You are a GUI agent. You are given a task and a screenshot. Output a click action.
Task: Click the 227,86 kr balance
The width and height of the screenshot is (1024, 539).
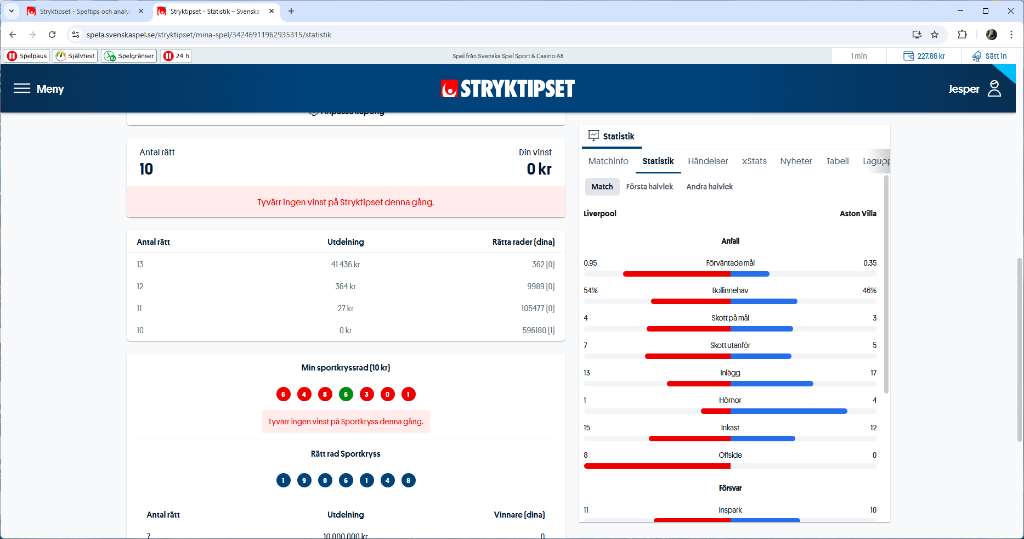924,56
